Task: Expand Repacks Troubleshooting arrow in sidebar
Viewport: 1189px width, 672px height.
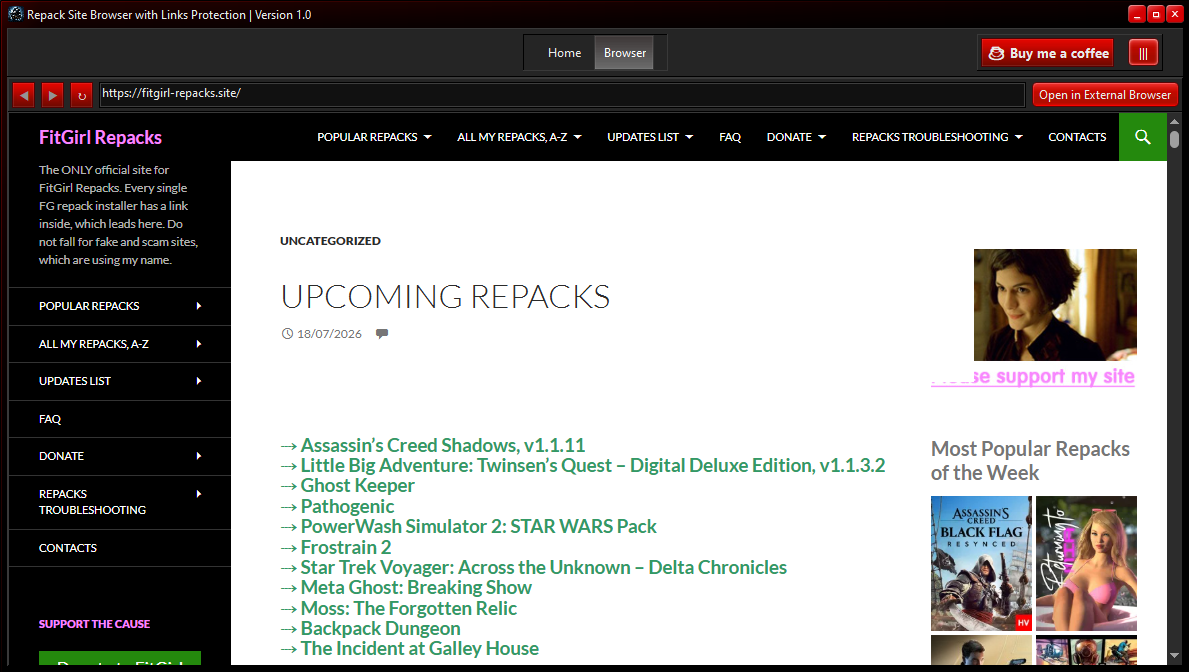Action: point(199,494)
